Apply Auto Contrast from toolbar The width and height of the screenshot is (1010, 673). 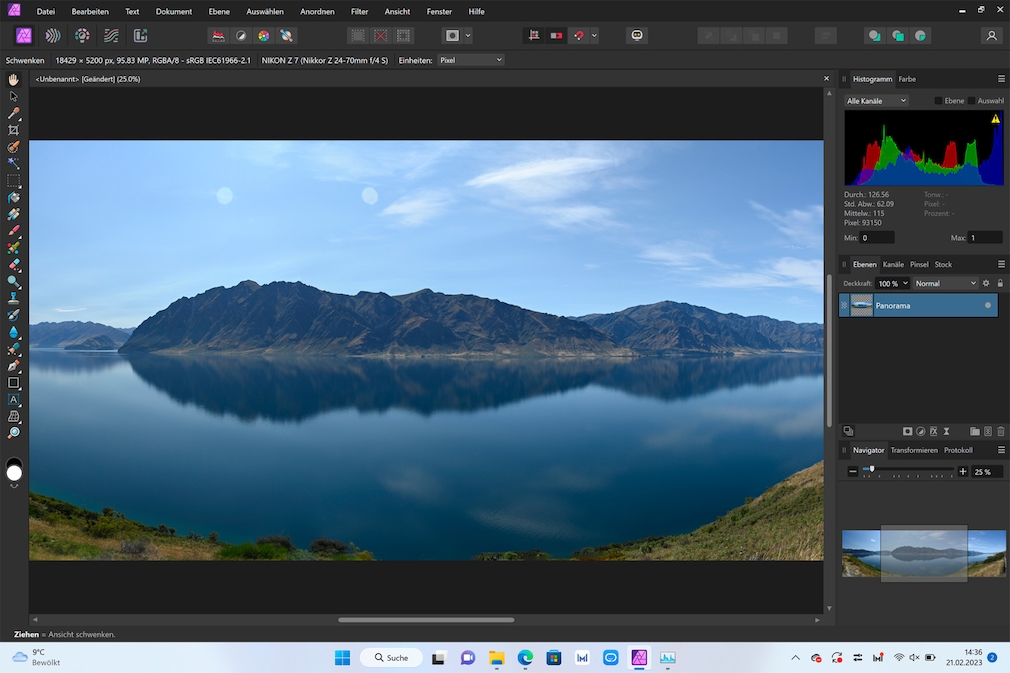coord(241,35)
